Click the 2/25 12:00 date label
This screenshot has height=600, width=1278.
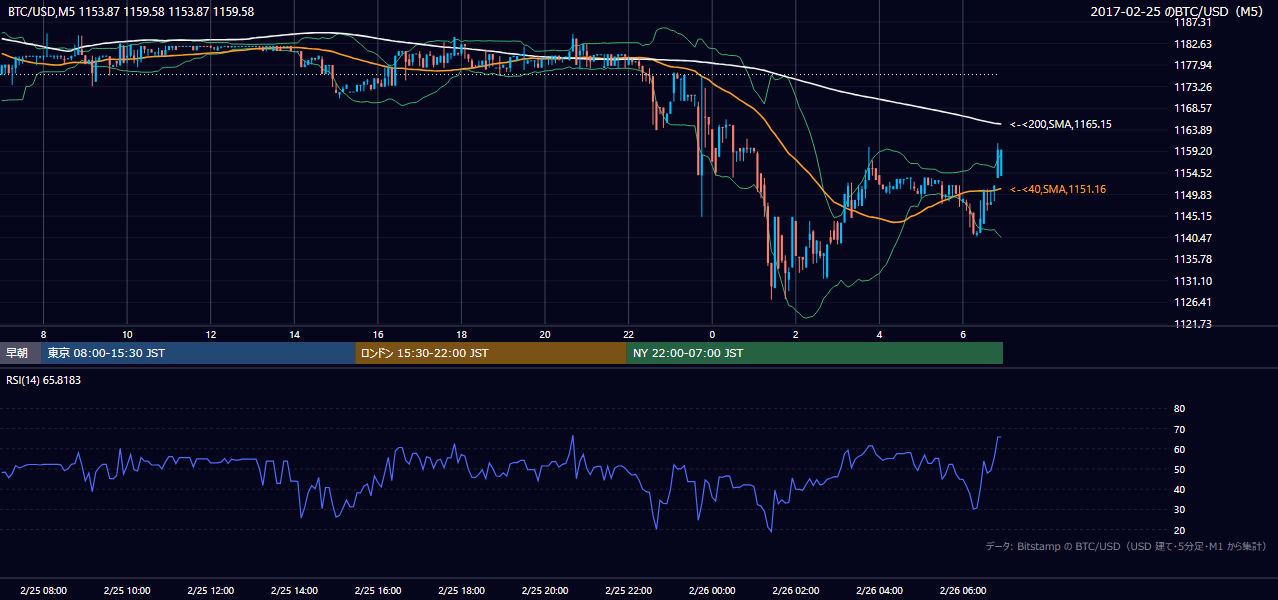point(210,591)
